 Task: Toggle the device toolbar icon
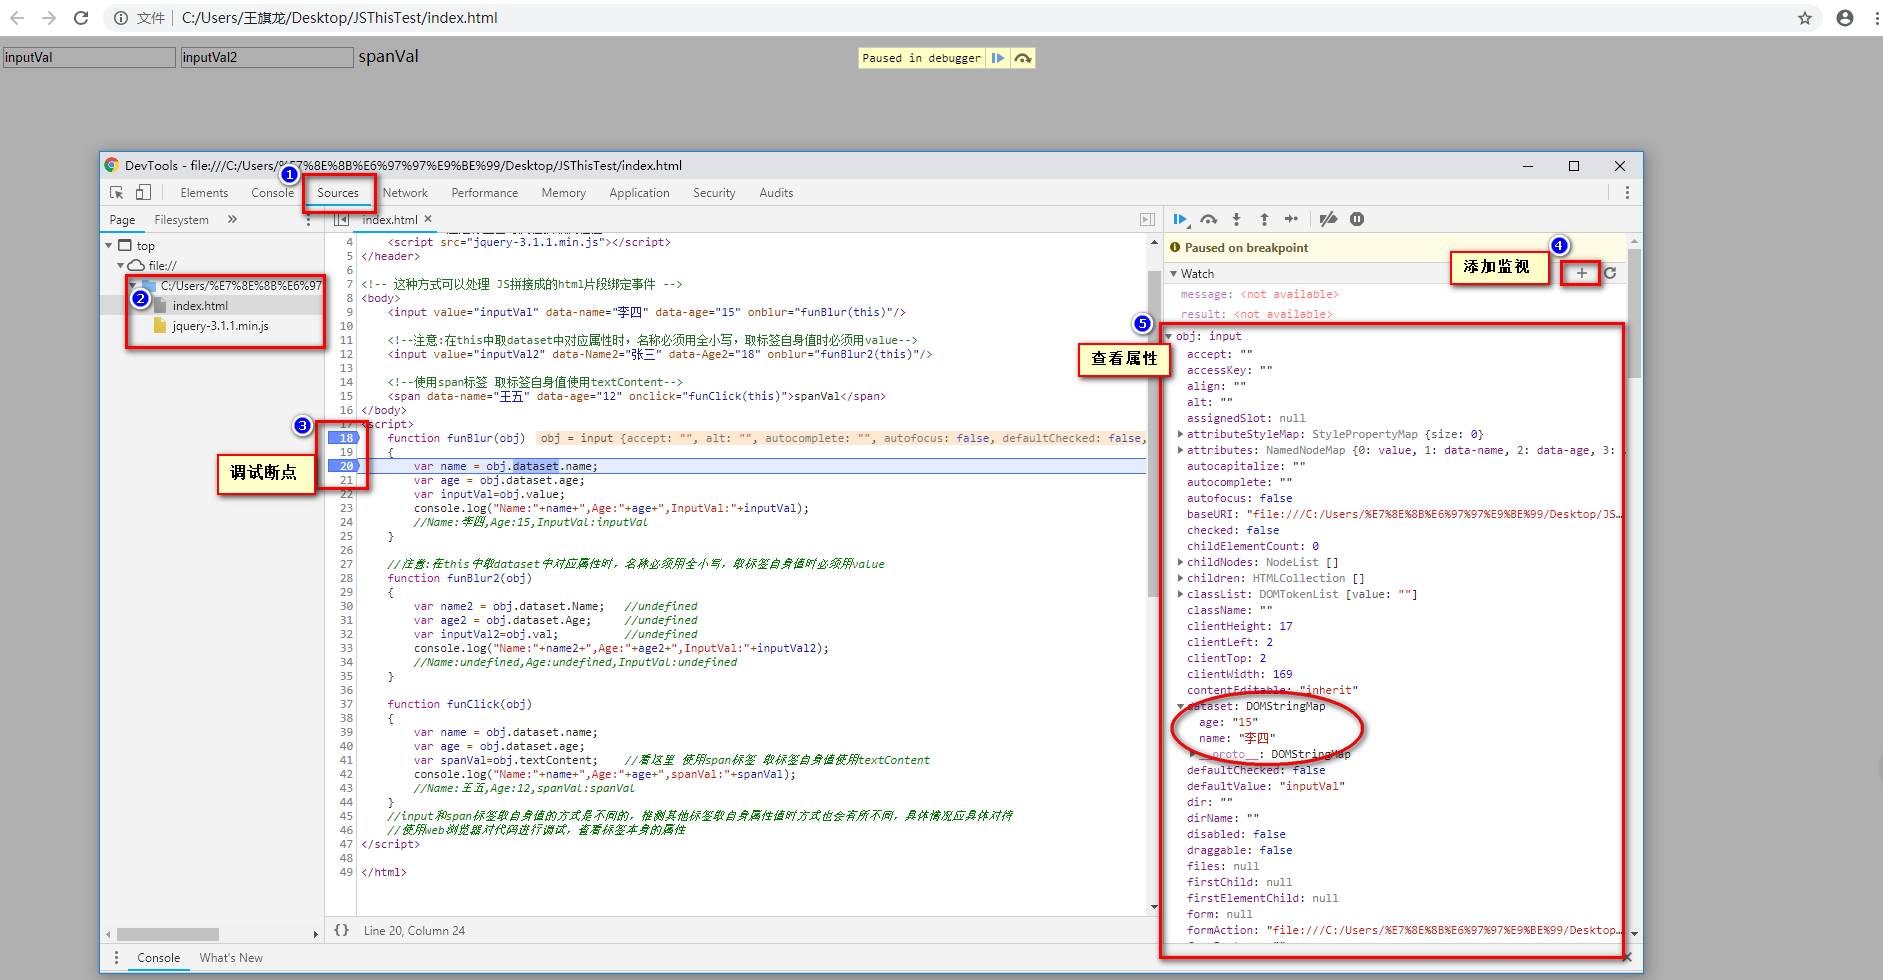coord(143,192)
